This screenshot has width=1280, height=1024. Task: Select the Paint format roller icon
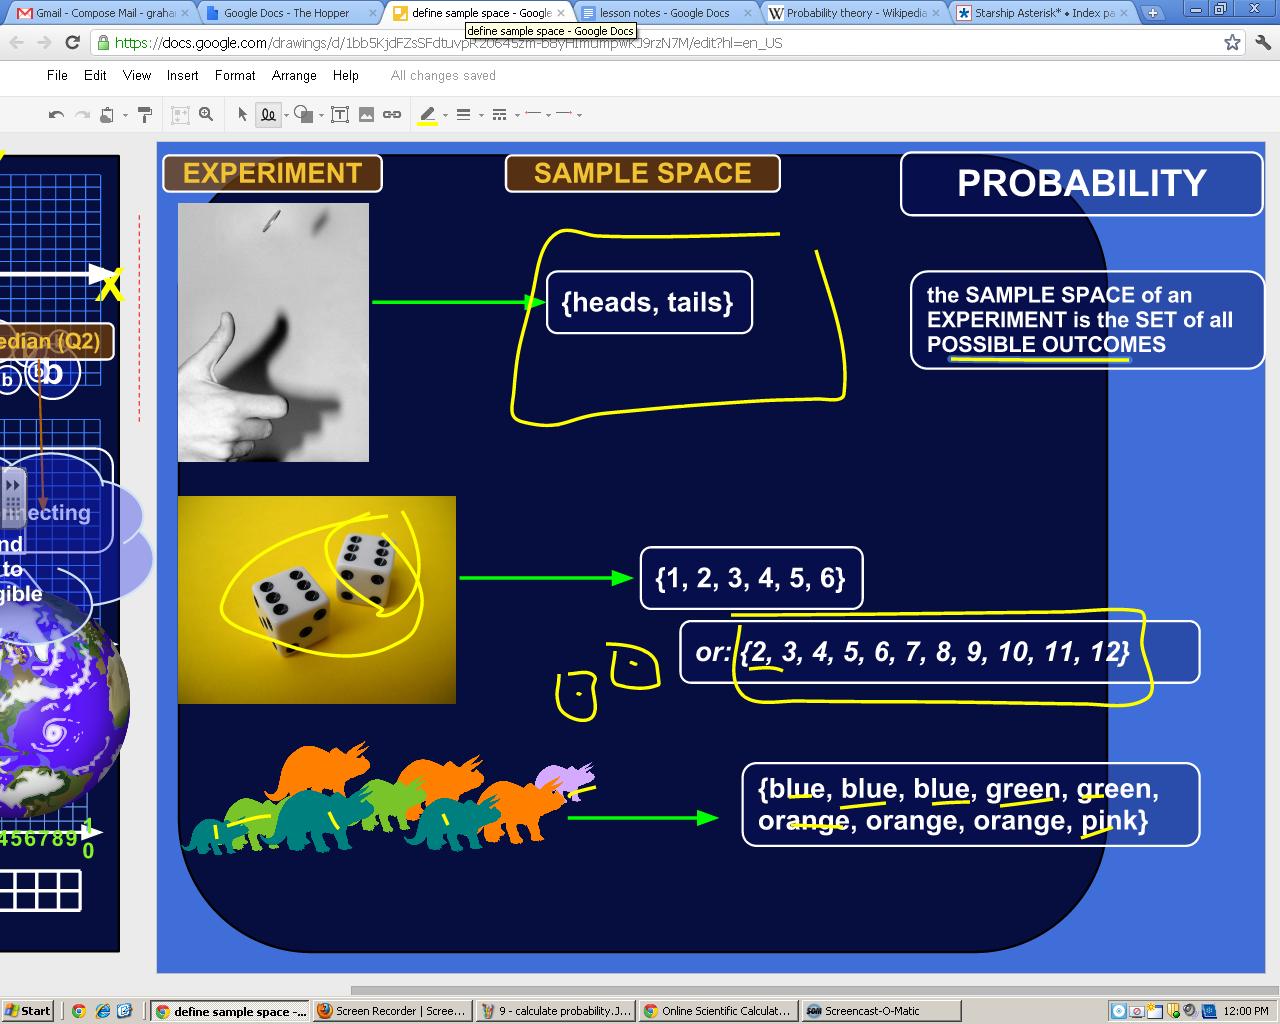145,115
